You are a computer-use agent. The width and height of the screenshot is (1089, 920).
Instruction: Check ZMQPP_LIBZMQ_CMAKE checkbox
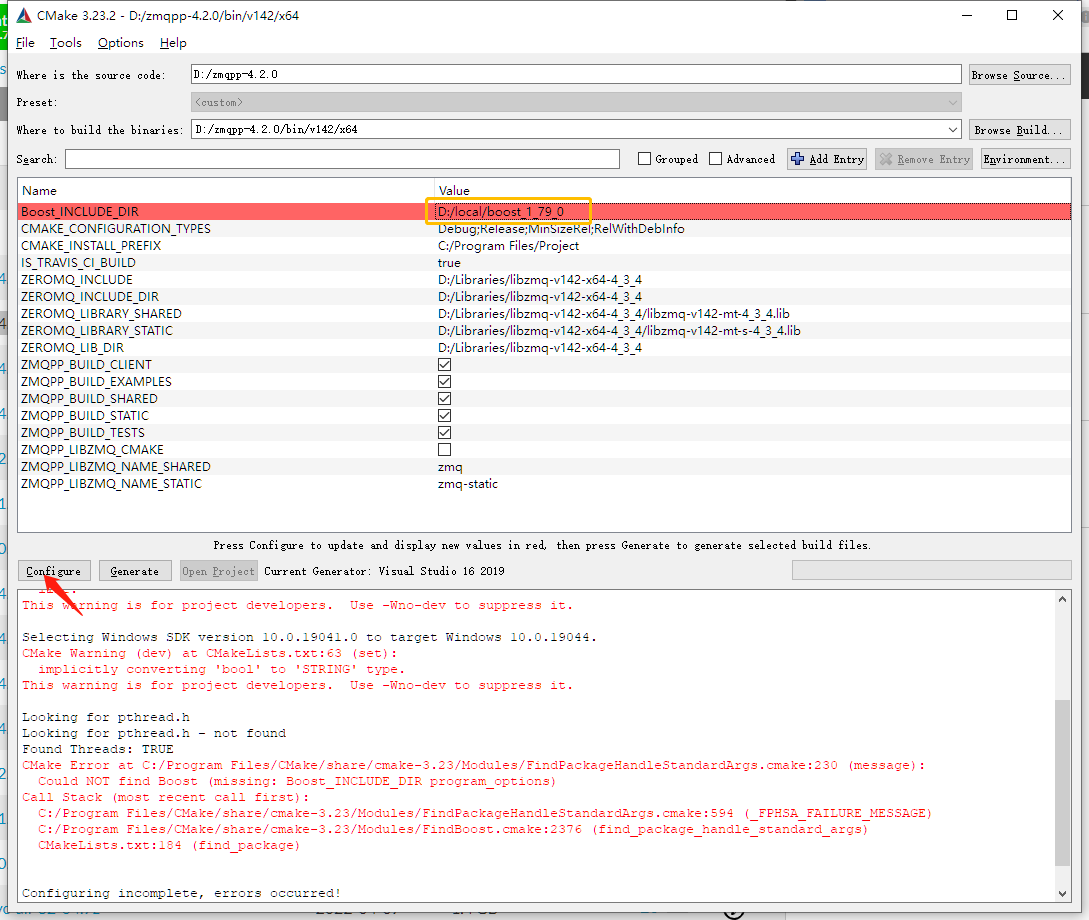point(444,449)
